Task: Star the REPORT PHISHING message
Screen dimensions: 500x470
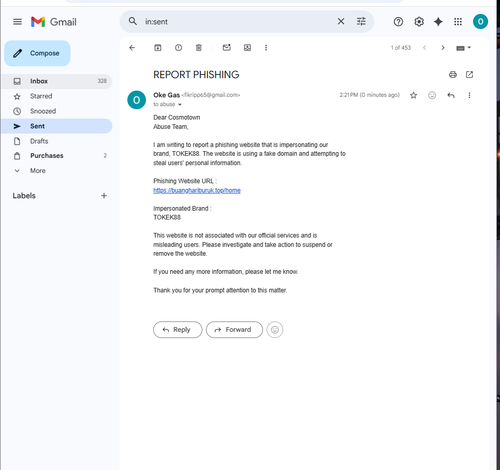Action: pyautogui.click(x=413, y=95)
